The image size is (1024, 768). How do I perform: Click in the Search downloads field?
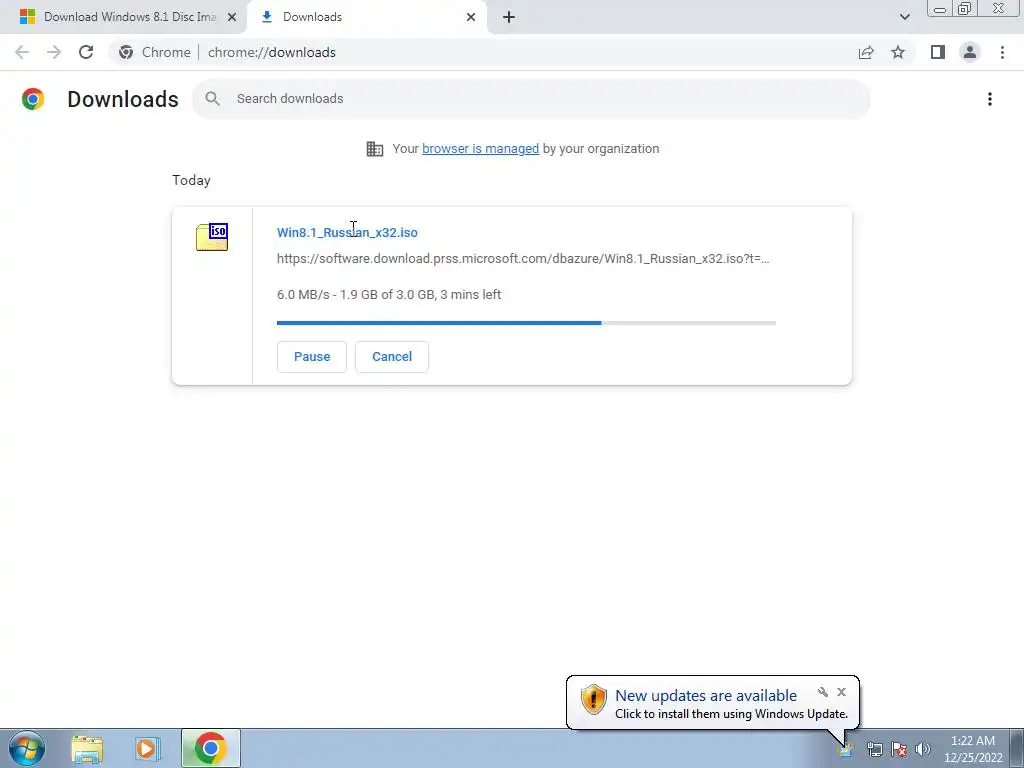coord(531,99)
